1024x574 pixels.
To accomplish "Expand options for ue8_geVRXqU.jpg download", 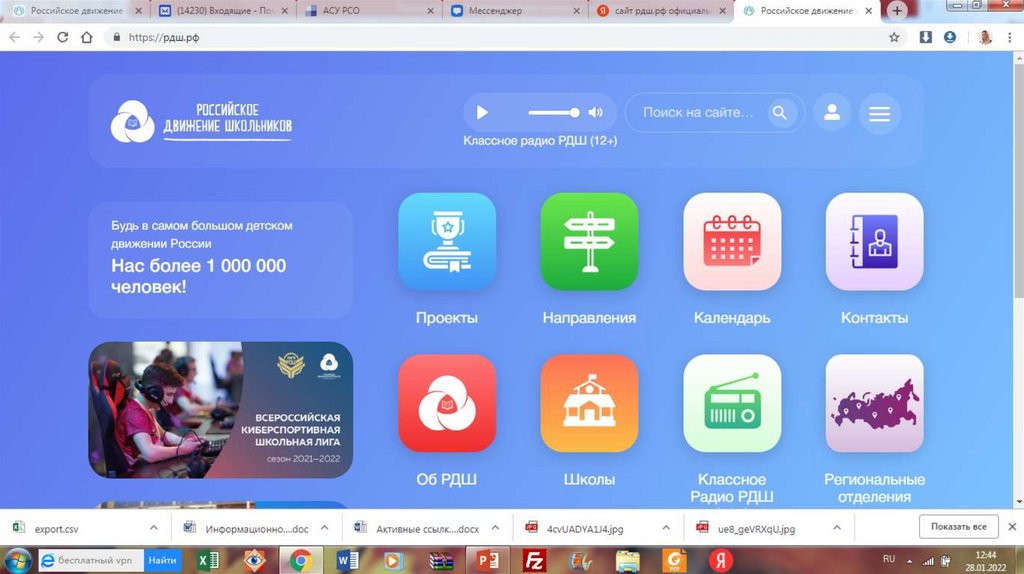I will point(837,528).
